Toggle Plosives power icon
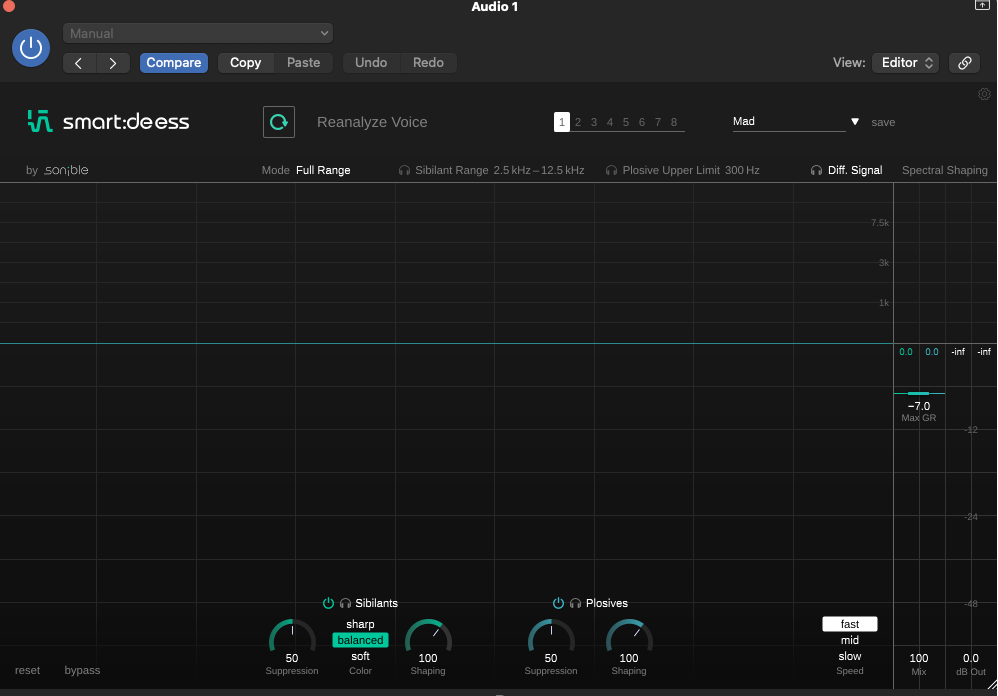The image size is (998, 696). (558, 603)
